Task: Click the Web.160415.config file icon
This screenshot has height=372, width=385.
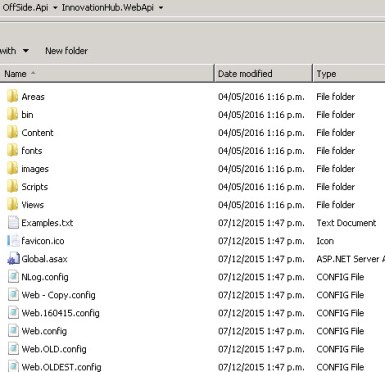Action: click(13, 313)
